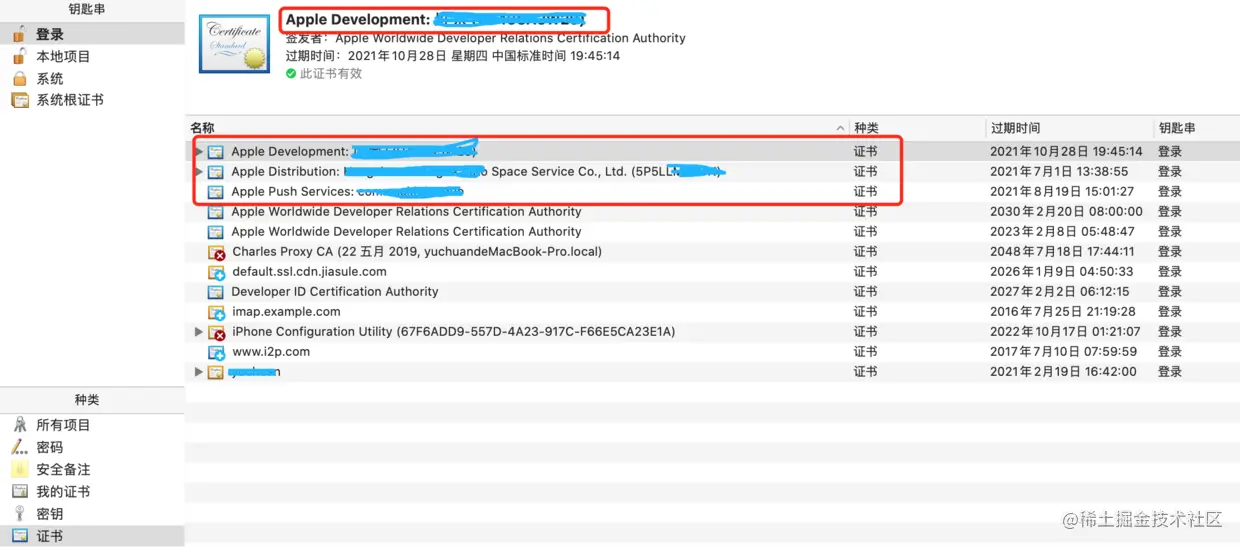Click the 本地项目 padlock icon
This screenshot has height=547, width=1240.
click(x=19, y=56)
